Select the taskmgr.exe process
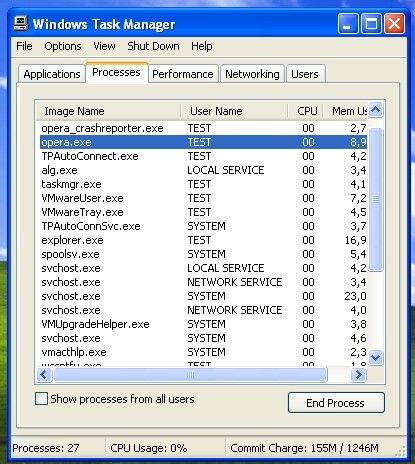The image size is (415, 464). (202, 184)
